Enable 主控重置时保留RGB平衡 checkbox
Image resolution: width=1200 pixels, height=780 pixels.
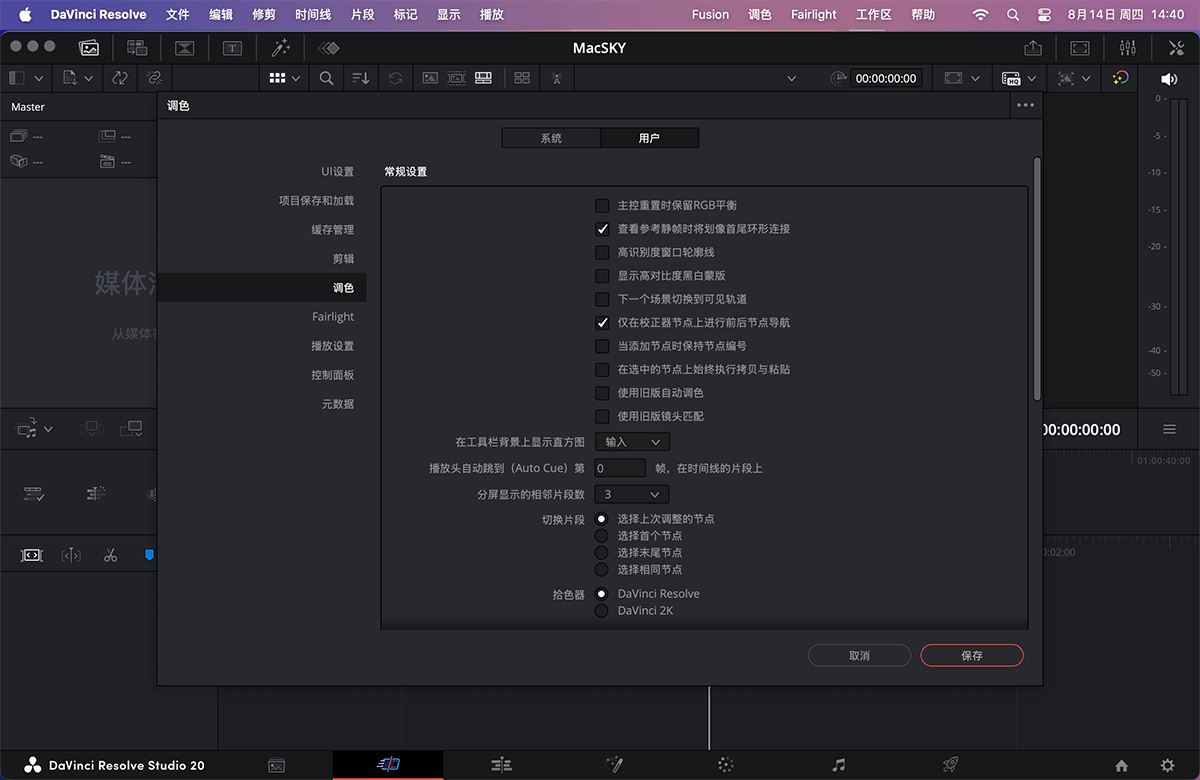coord(602,205)
